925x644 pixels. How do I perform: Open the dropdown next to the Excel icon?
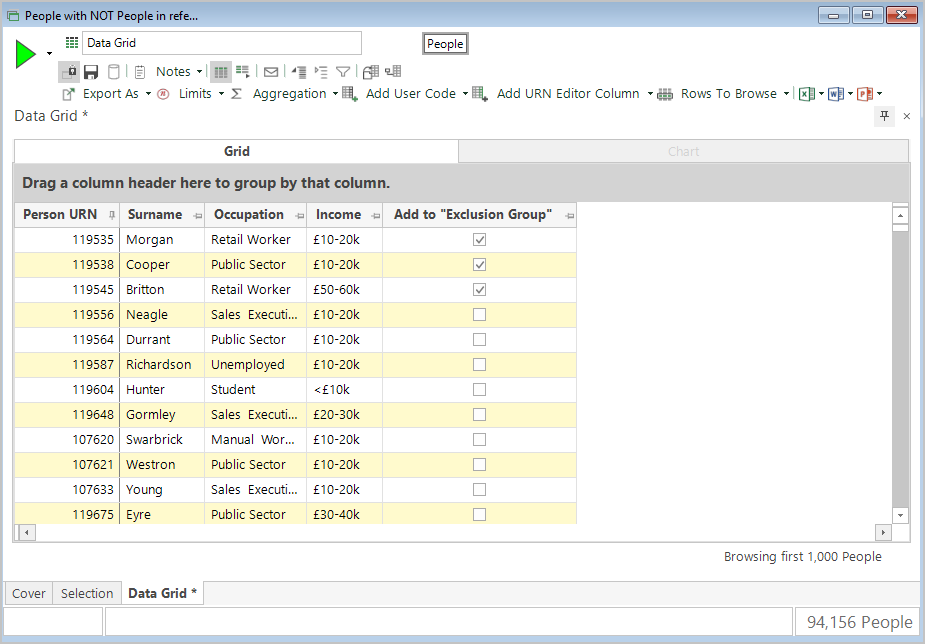[x=821, y=94]
